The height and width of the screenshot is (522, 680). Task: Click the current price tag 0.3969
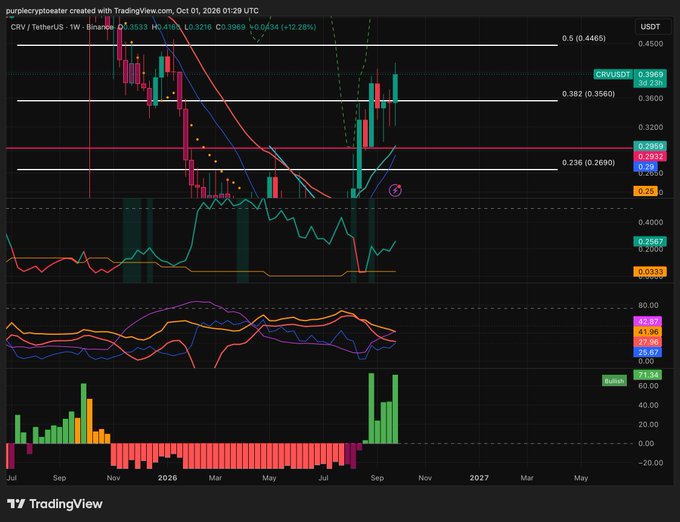tap(650, 75)
